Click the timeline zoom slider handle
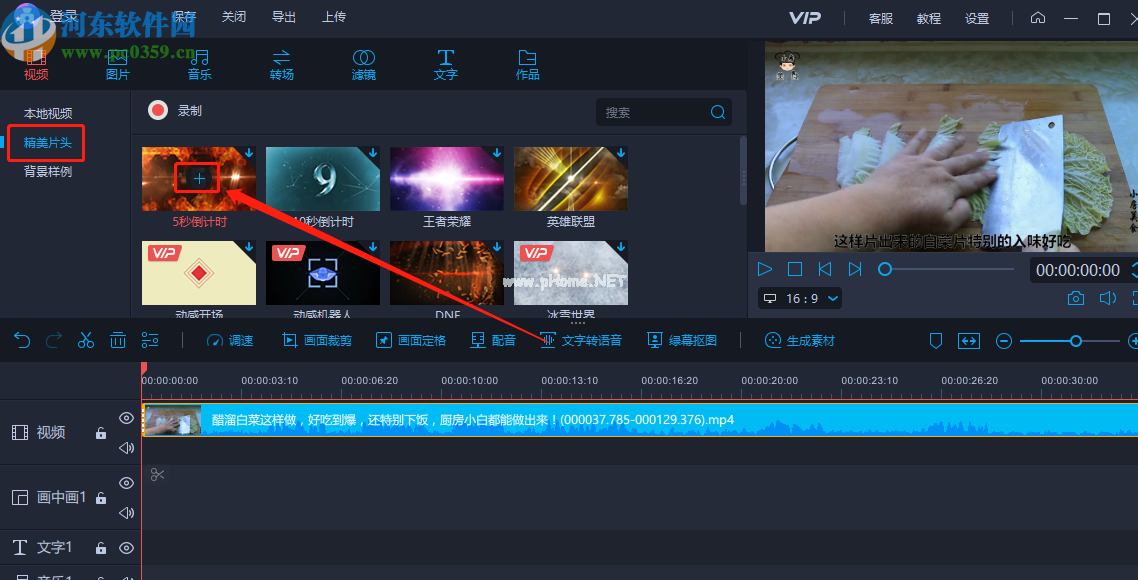Screen dimensions: 1138x580 tap(1076, 341)
